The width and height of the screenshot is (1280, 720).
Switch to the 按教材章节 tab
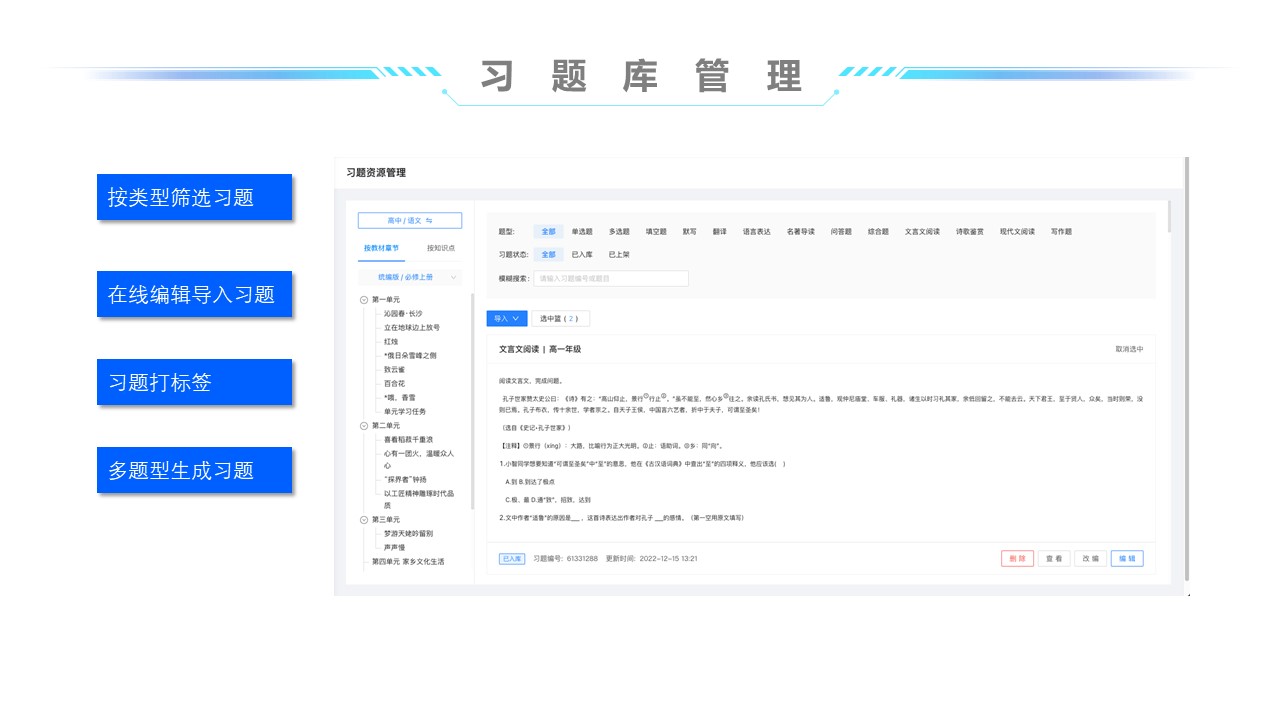pos(381,248)
